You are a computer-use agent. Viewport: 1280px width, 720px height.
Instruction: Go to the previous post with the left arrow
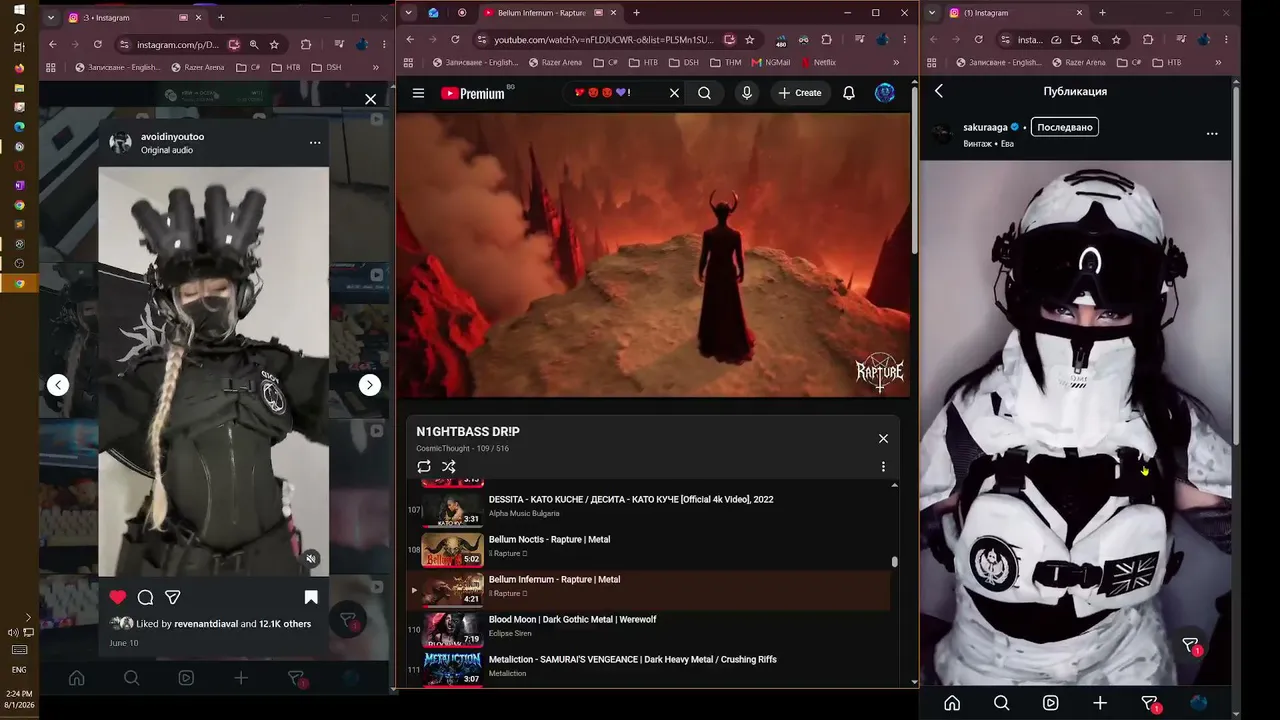[x=58, y=385]
